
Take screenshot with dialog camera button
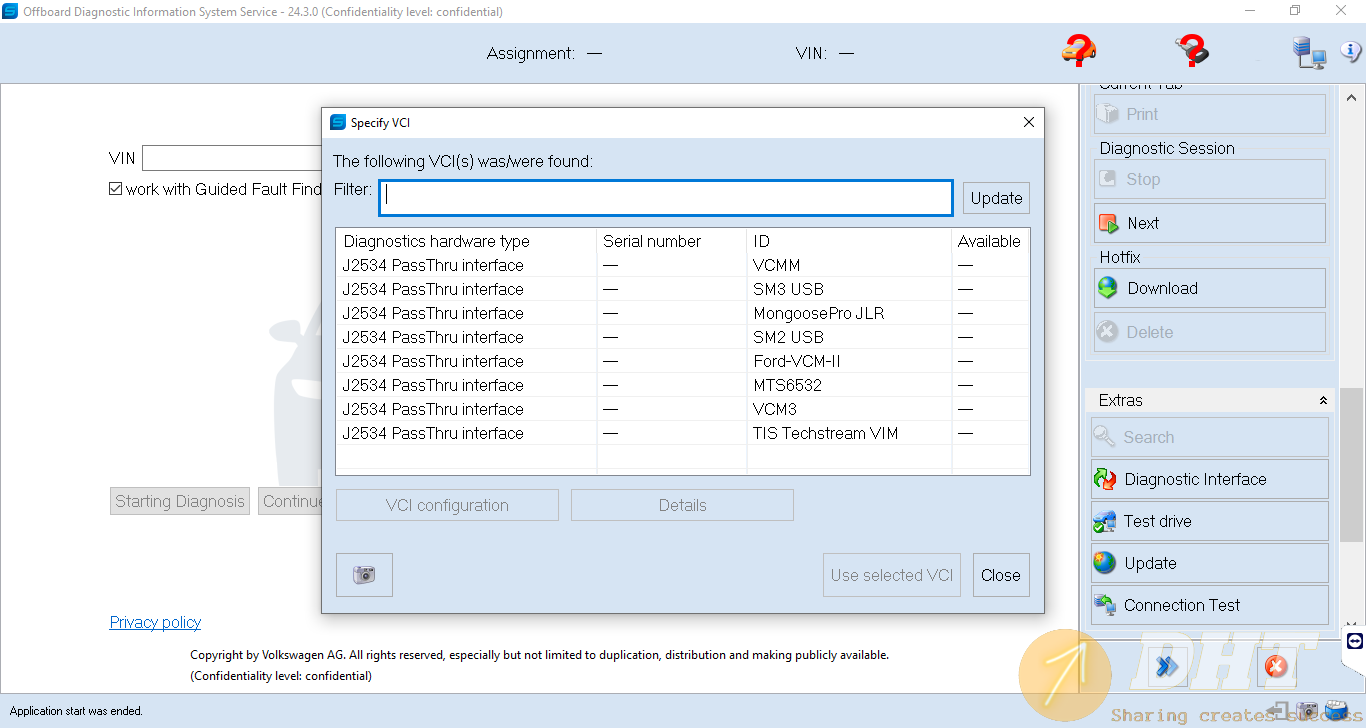click(x=364, y=575)
